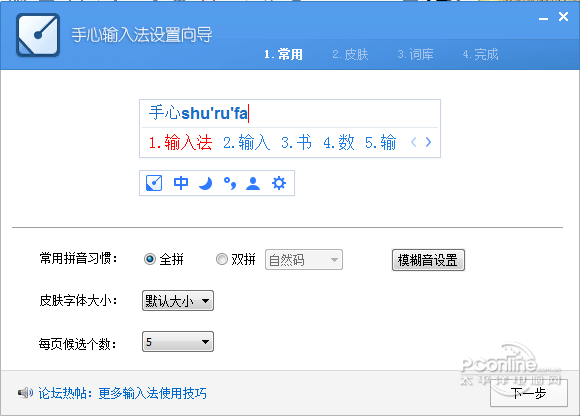
Task: Choose candidate 2. 输入
Action: click(x=246, y=142)
